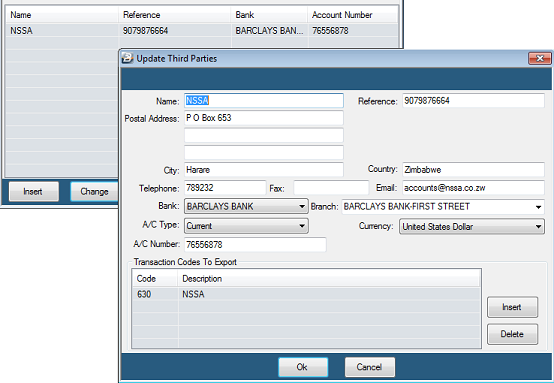Close the Update Third Parties dialog
This screenshot has width=554, height=383.
(x=540, y=58)
